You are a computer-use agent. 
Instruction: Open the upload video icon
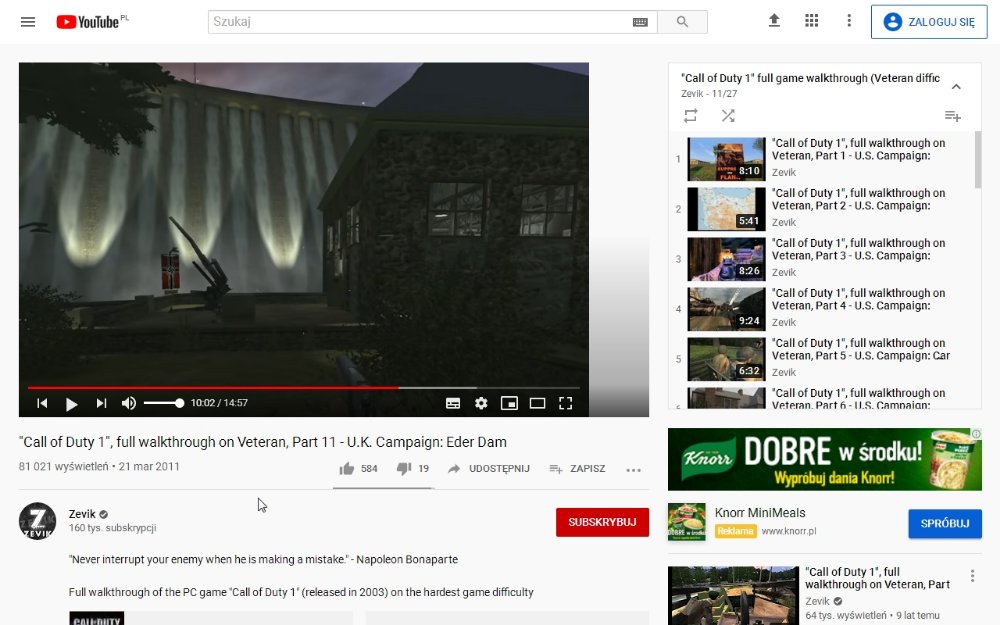pyautogui.click(x=774, y=20)
